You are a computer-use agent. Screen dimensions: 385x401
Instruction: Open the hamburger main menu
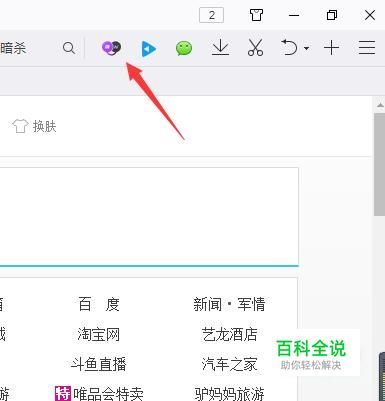point(367,48)
